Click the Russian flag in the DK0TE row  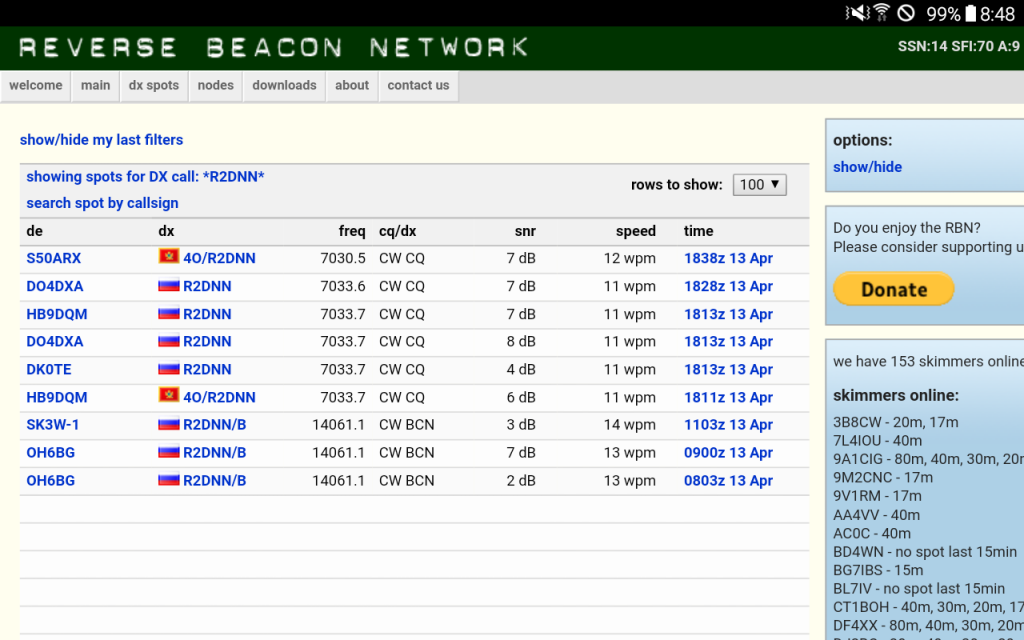[x=168, y=369]
